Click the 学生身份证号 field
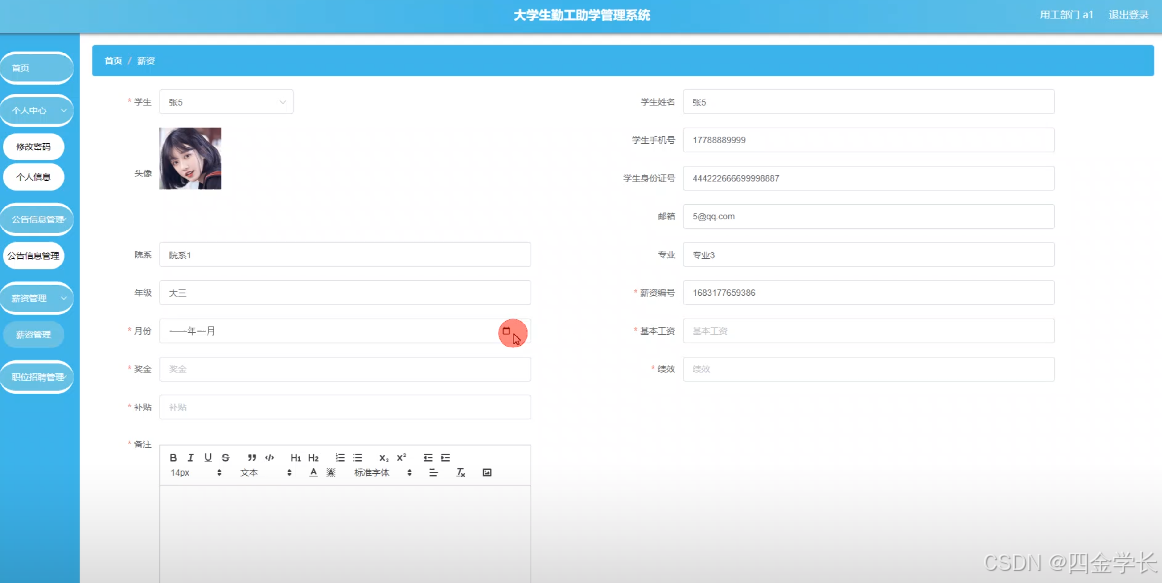Image resolution: width=1162 pixels, height=583 pixels. coord(869,179)
